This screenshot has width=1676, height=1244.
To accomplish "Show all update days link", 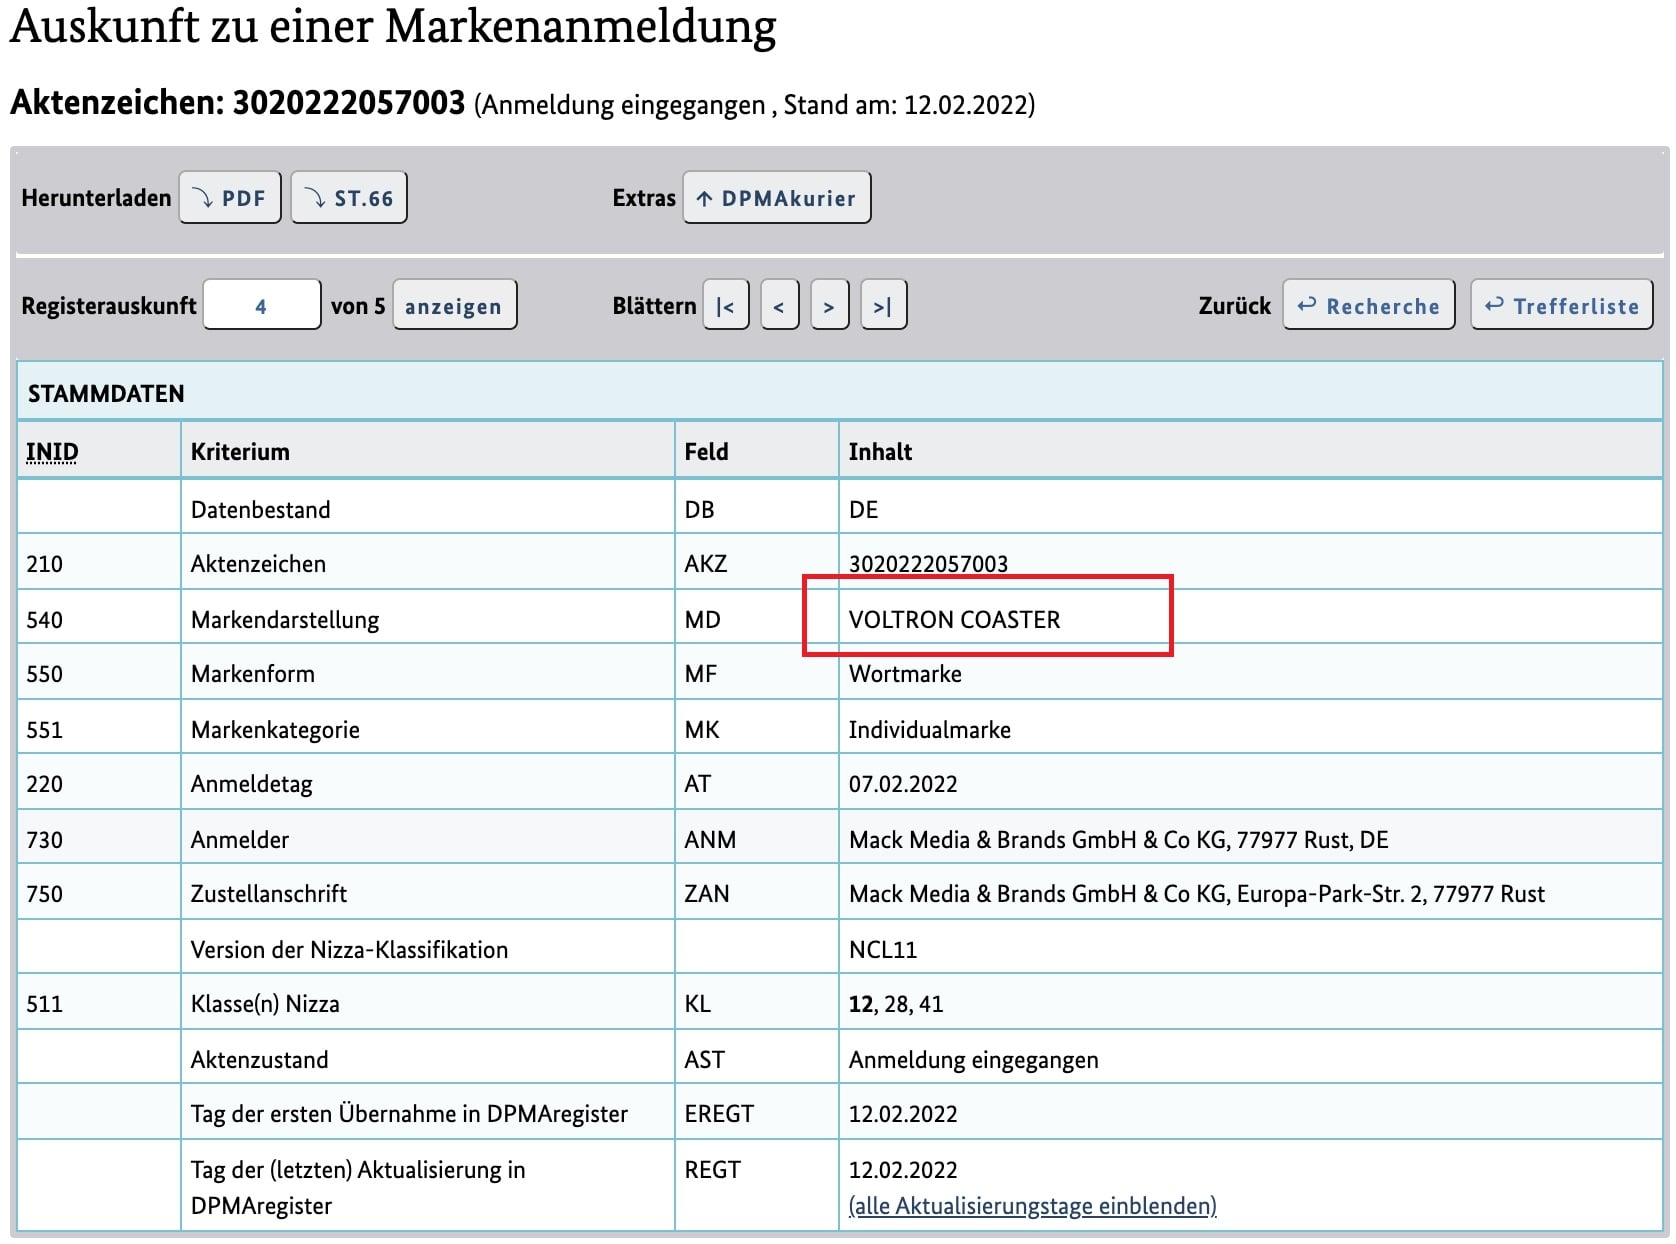I will point(1032,1206).
